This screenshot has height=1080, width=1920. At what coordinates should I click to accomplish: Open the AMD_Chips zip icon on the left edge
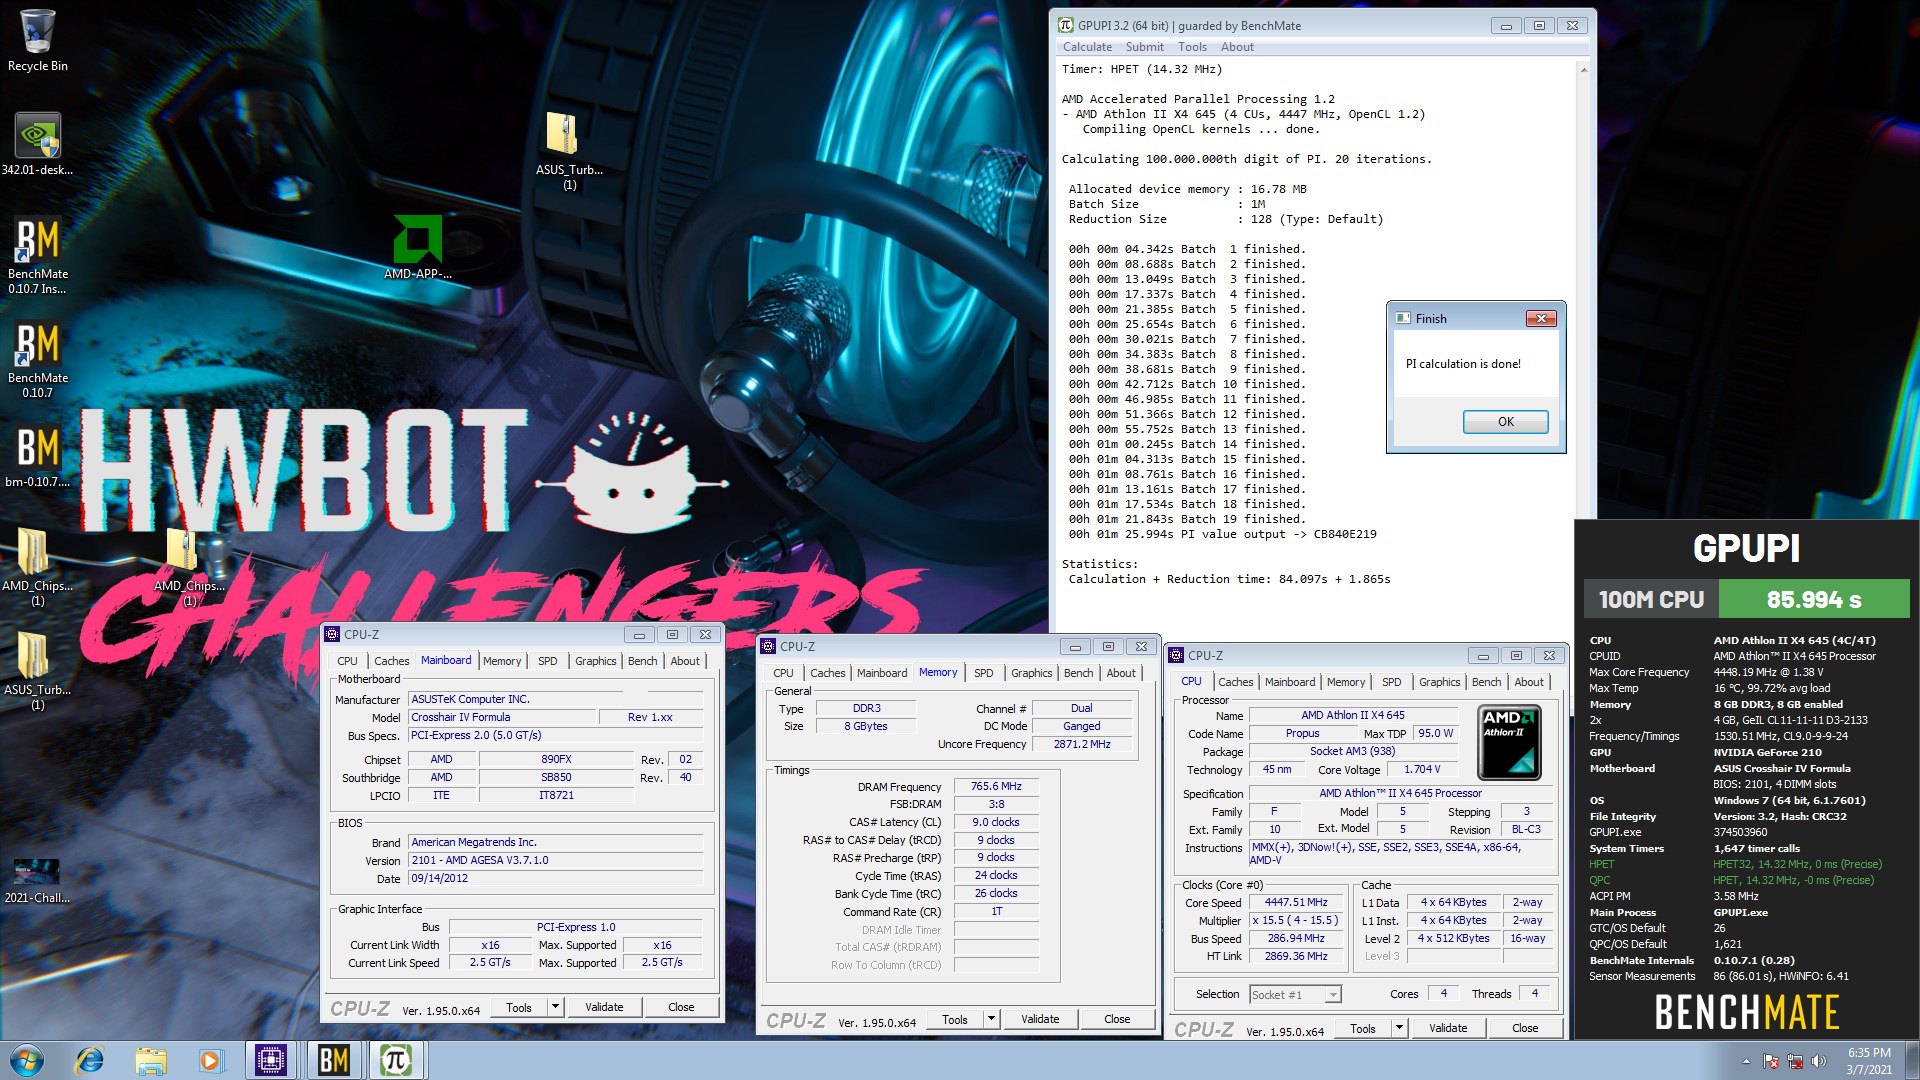[x=33, y=551]
